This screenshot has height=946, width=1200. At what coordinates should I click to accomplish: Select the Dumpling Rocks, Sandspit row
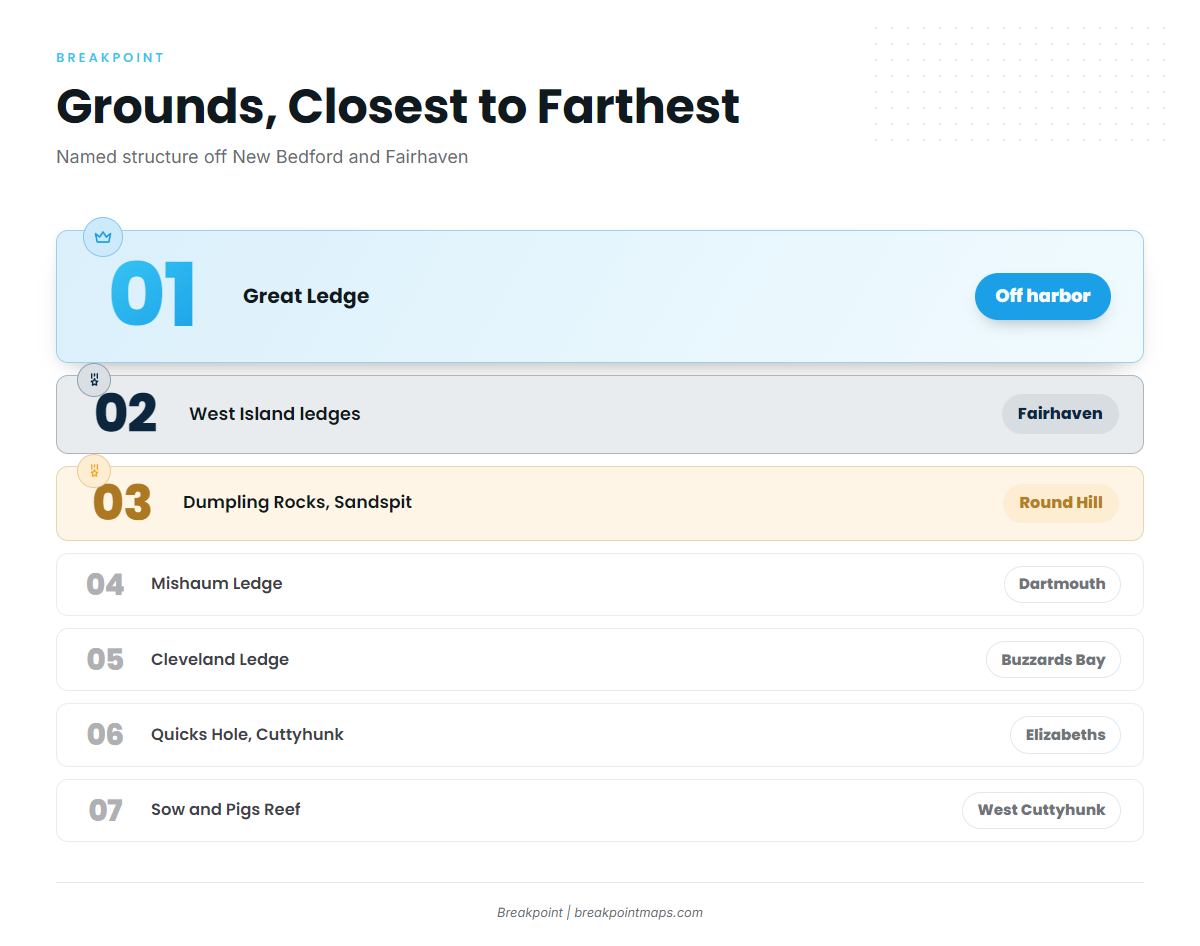pyautogui.click(x=600, y=503)
